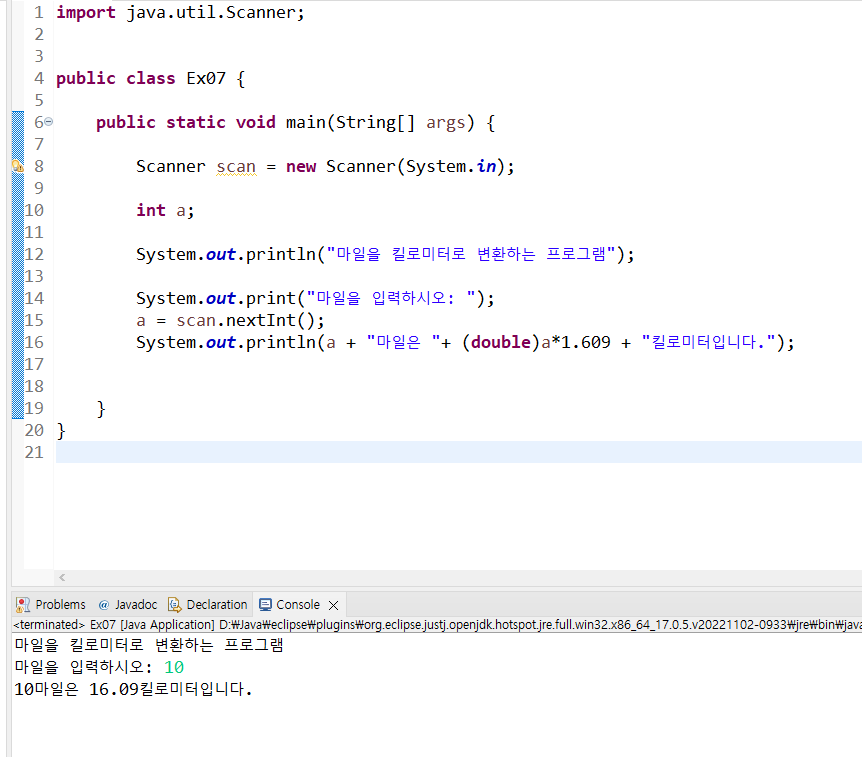Collapse the main method fold marker
The height and width of the screenshot is (757, 862).
click(x=48, y=121)
